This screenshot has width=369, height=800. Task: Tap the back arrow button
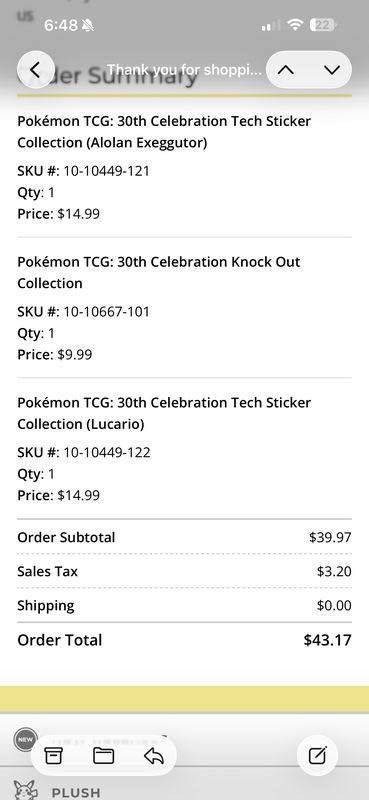coord(35,70)
